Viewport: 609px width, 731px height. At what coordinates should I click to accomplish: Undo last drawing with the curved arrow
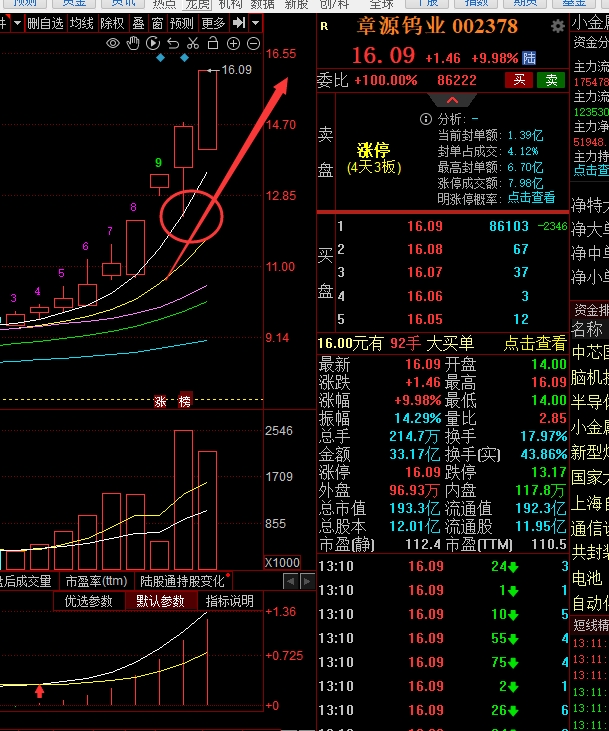[x=173, y=44]
